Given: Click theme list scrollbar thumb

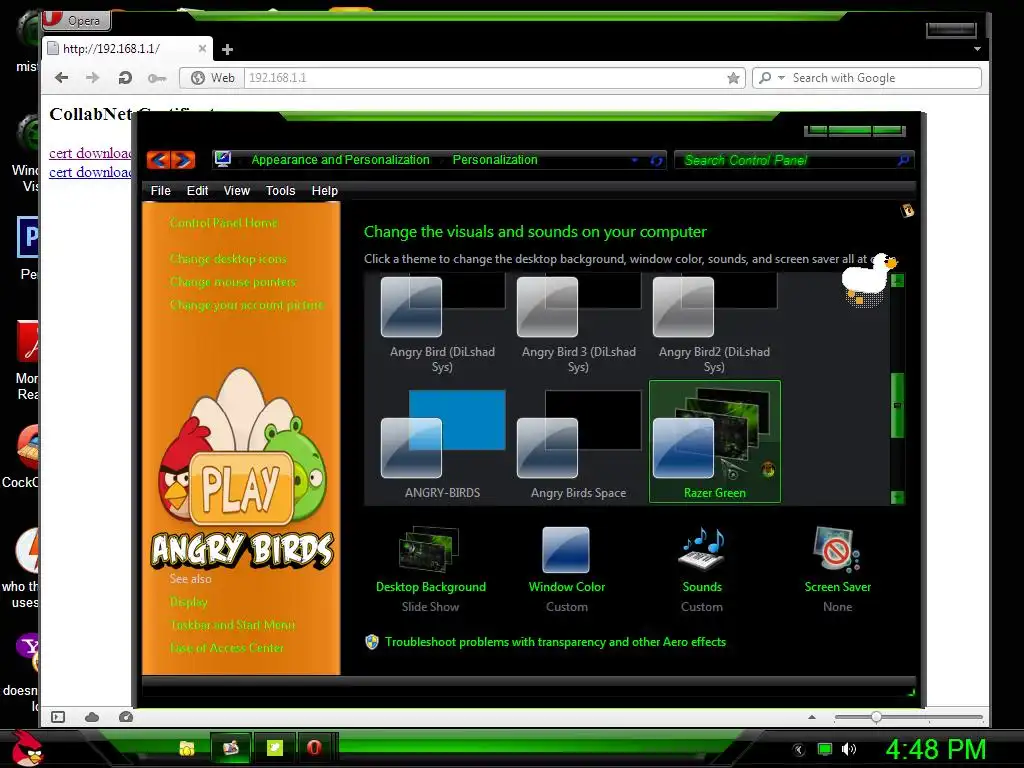Looking at the screenshot, I should tap(898, 405).
